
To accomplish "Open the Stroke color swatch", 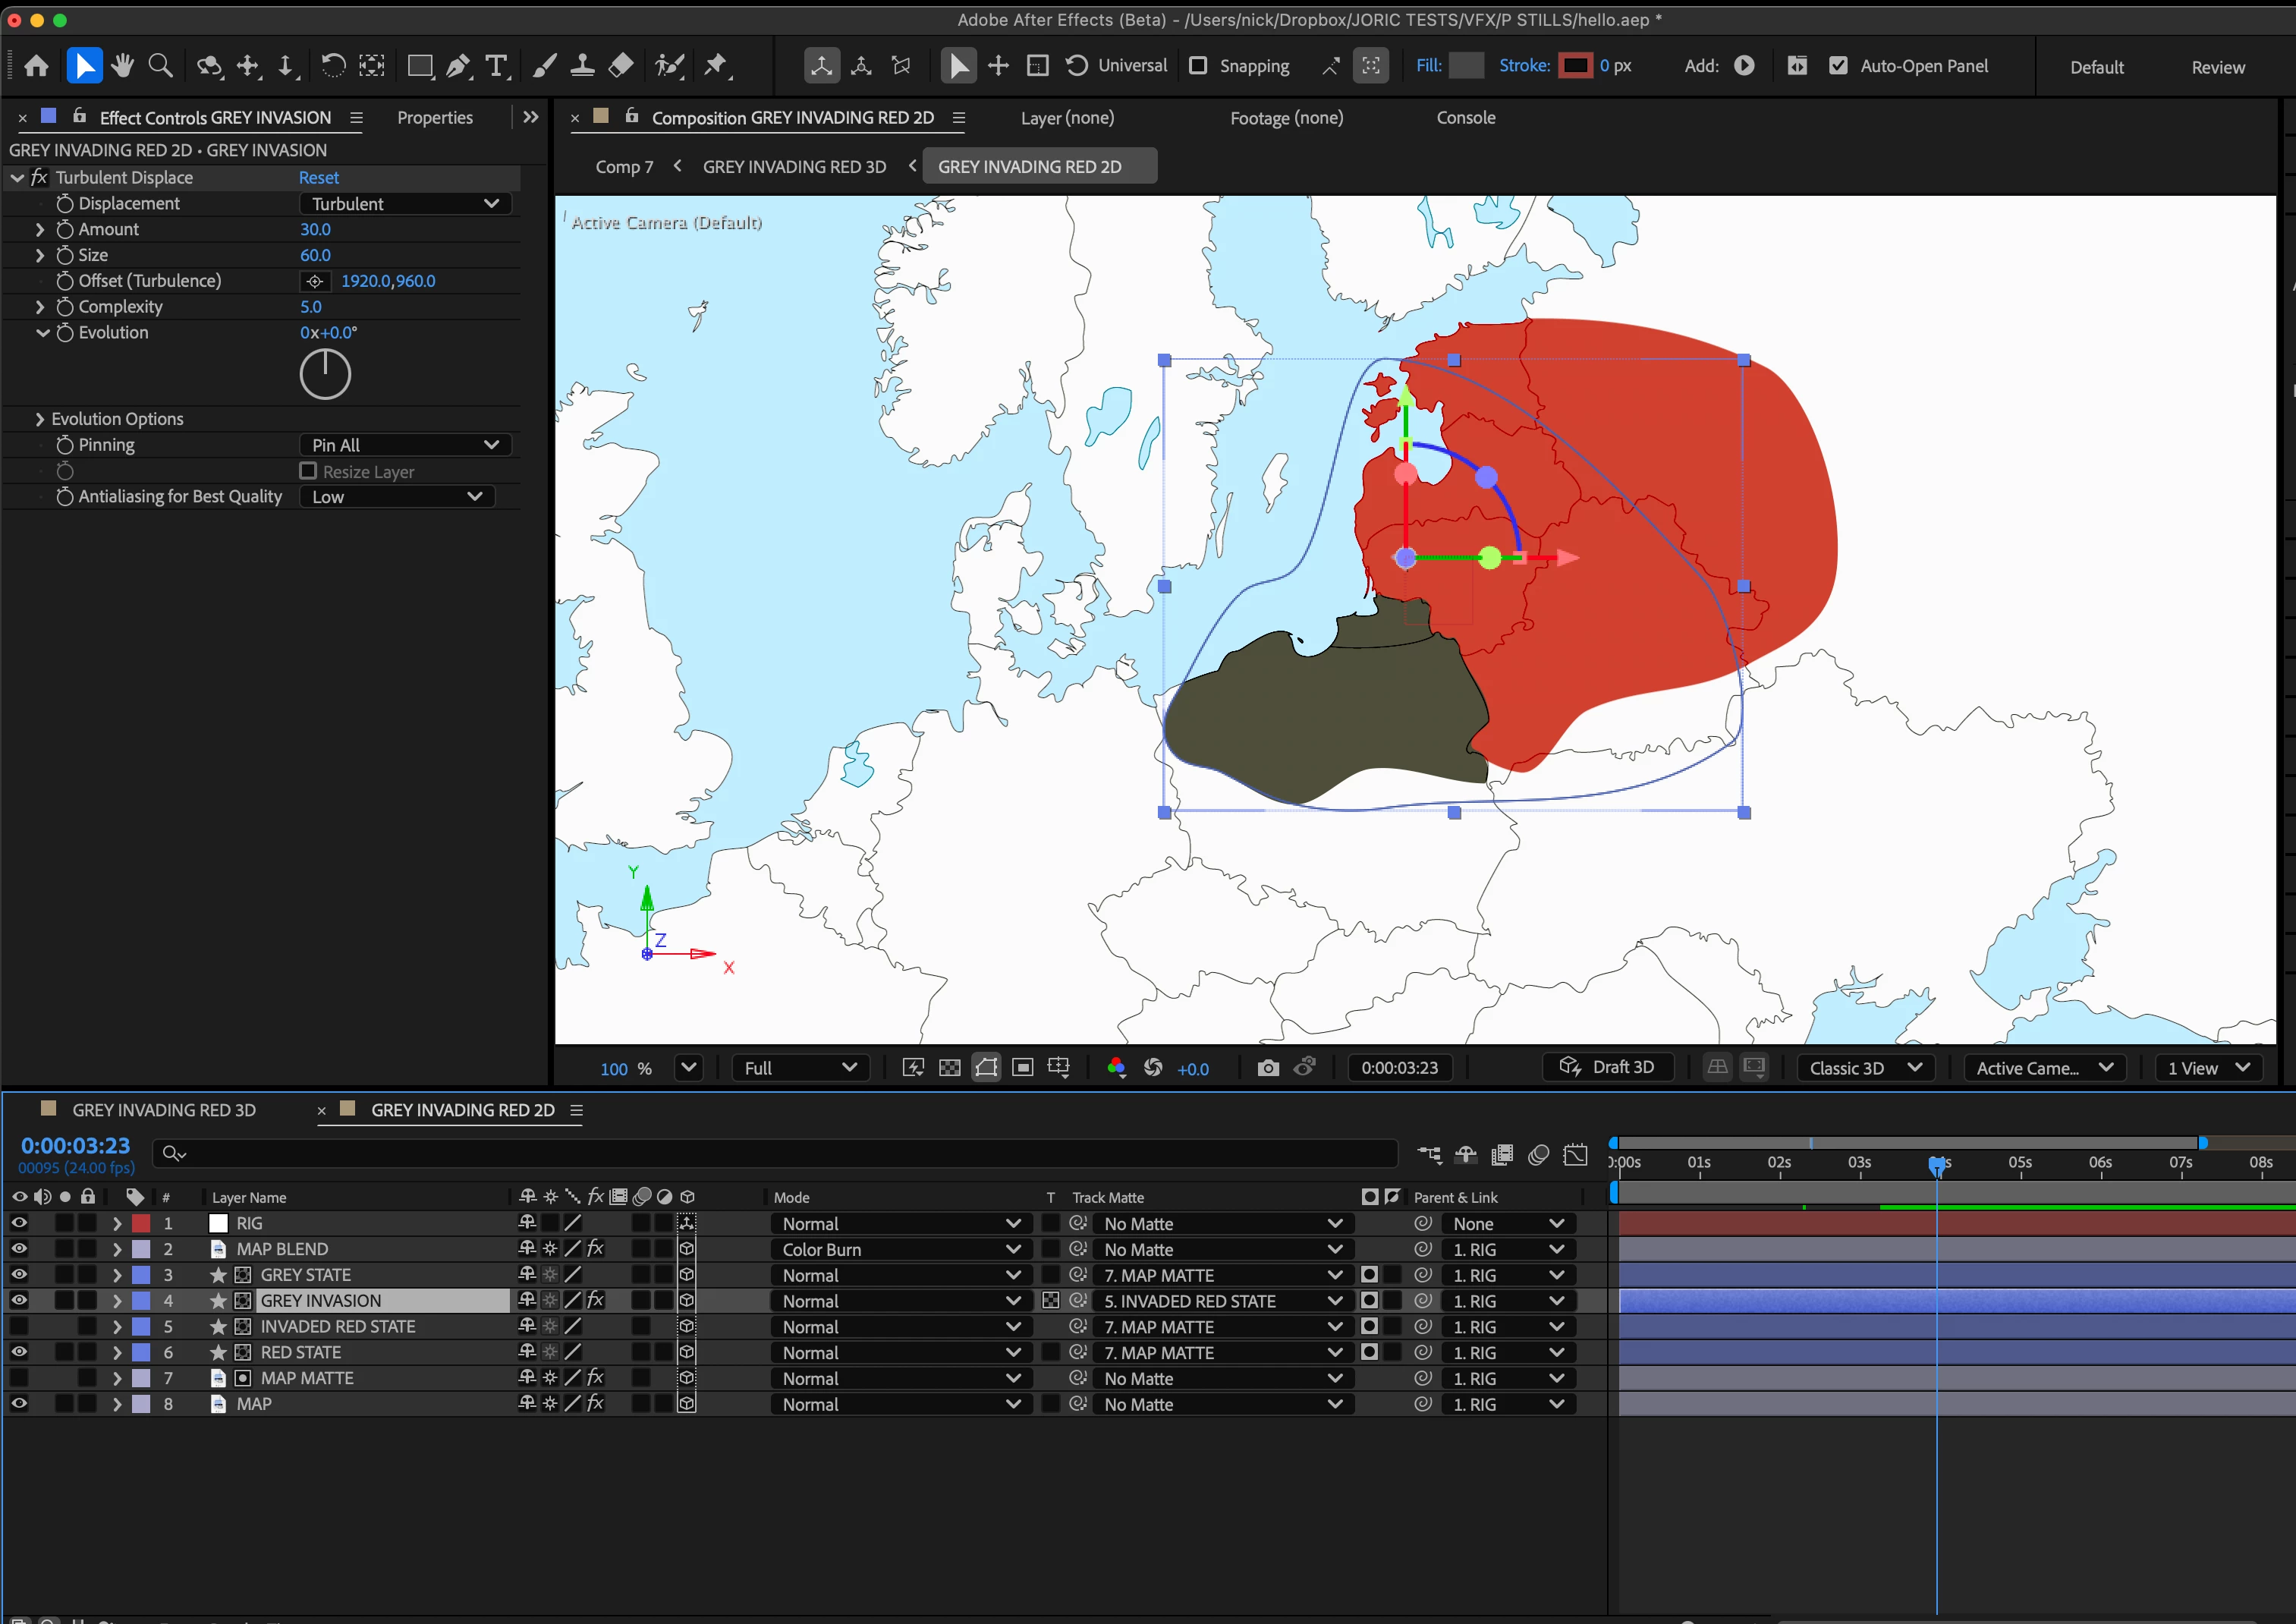I will click(1575, 66).
